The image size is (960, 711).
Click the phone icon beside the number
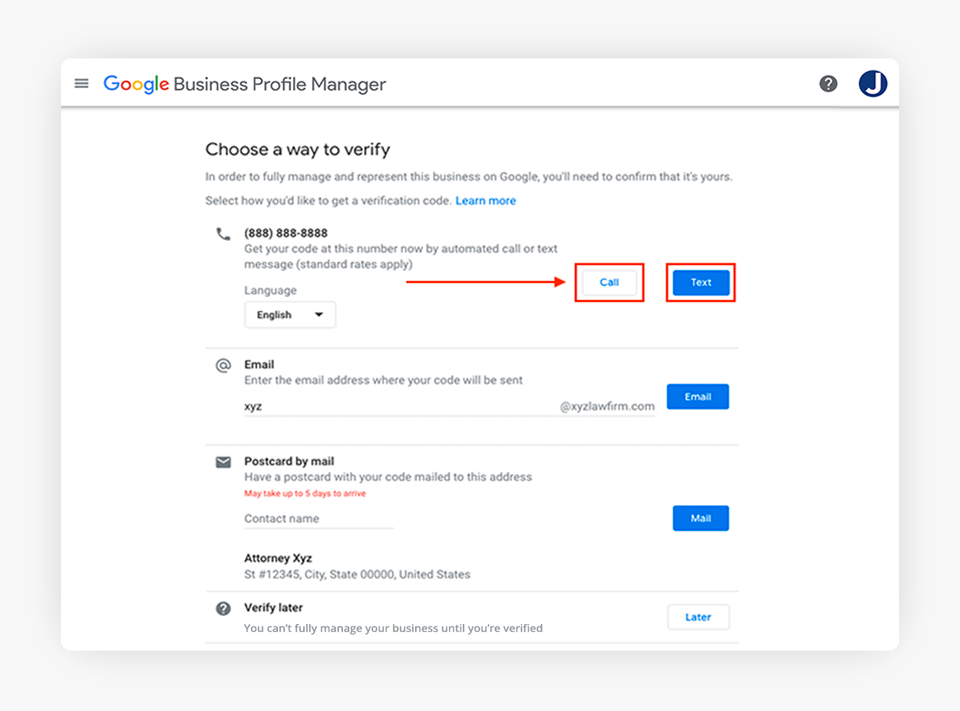point(223,234)
